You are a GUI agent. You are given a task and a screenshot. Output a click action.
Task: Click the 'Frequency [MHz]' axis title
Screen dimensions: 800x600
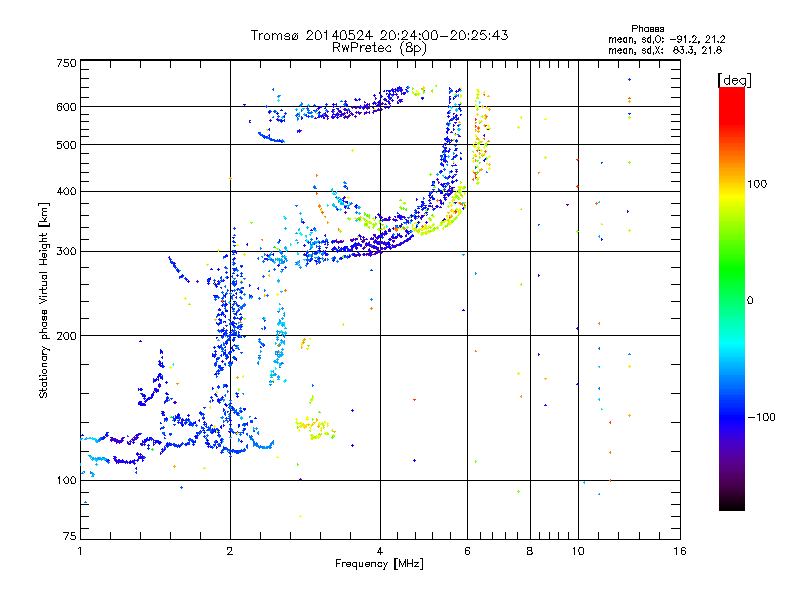tap(379, 564)
